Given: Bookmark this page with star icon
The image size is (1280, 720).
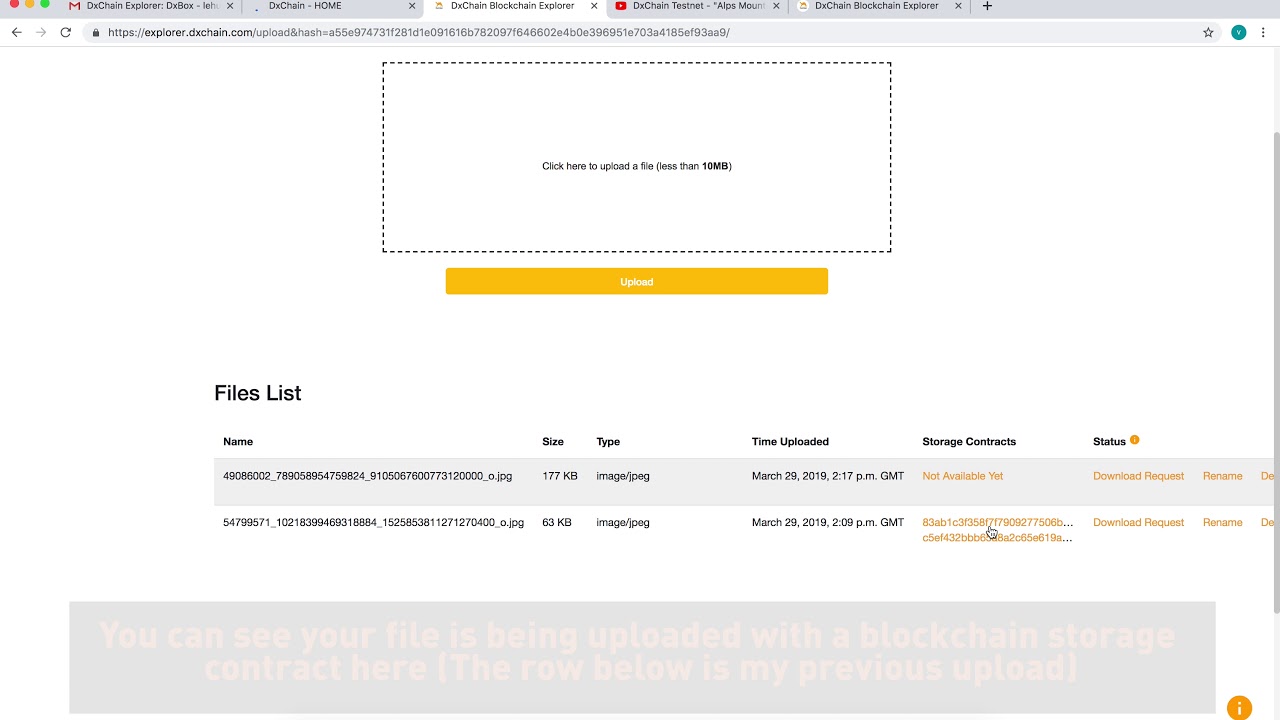Looking at the screenshot, I should click(1208, 32).
